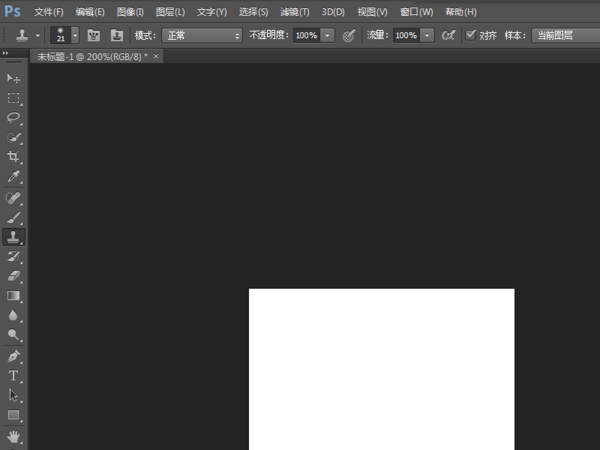Screen dimensions: 600x450
Task: Select the History Brush tool
Action: point(13,257)
